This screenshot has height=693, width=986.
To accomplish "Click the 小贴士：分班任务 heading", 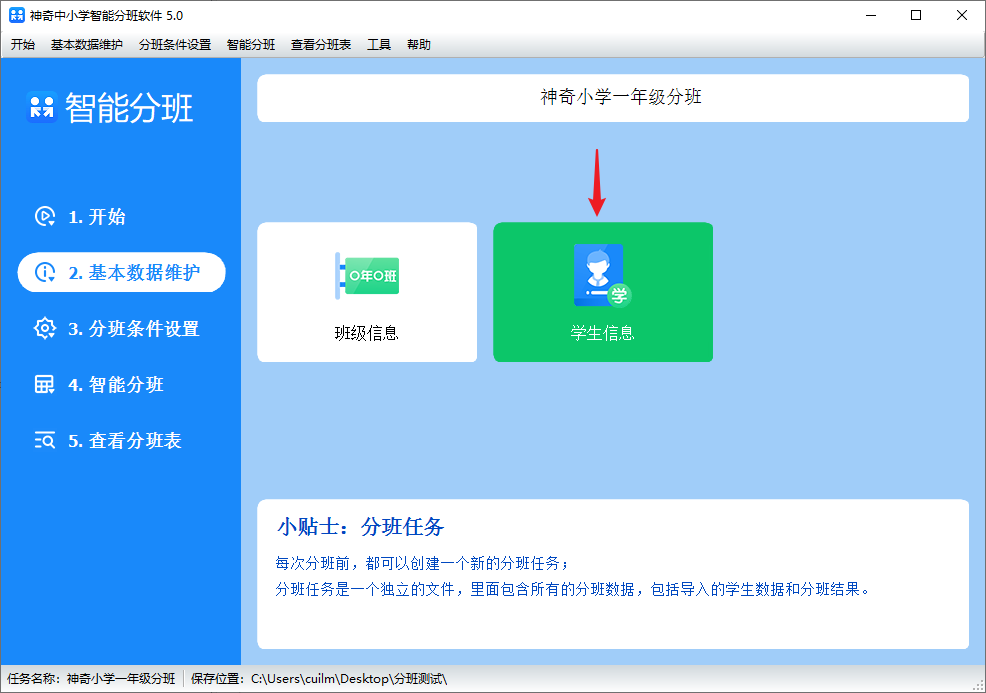I will 360,526.
